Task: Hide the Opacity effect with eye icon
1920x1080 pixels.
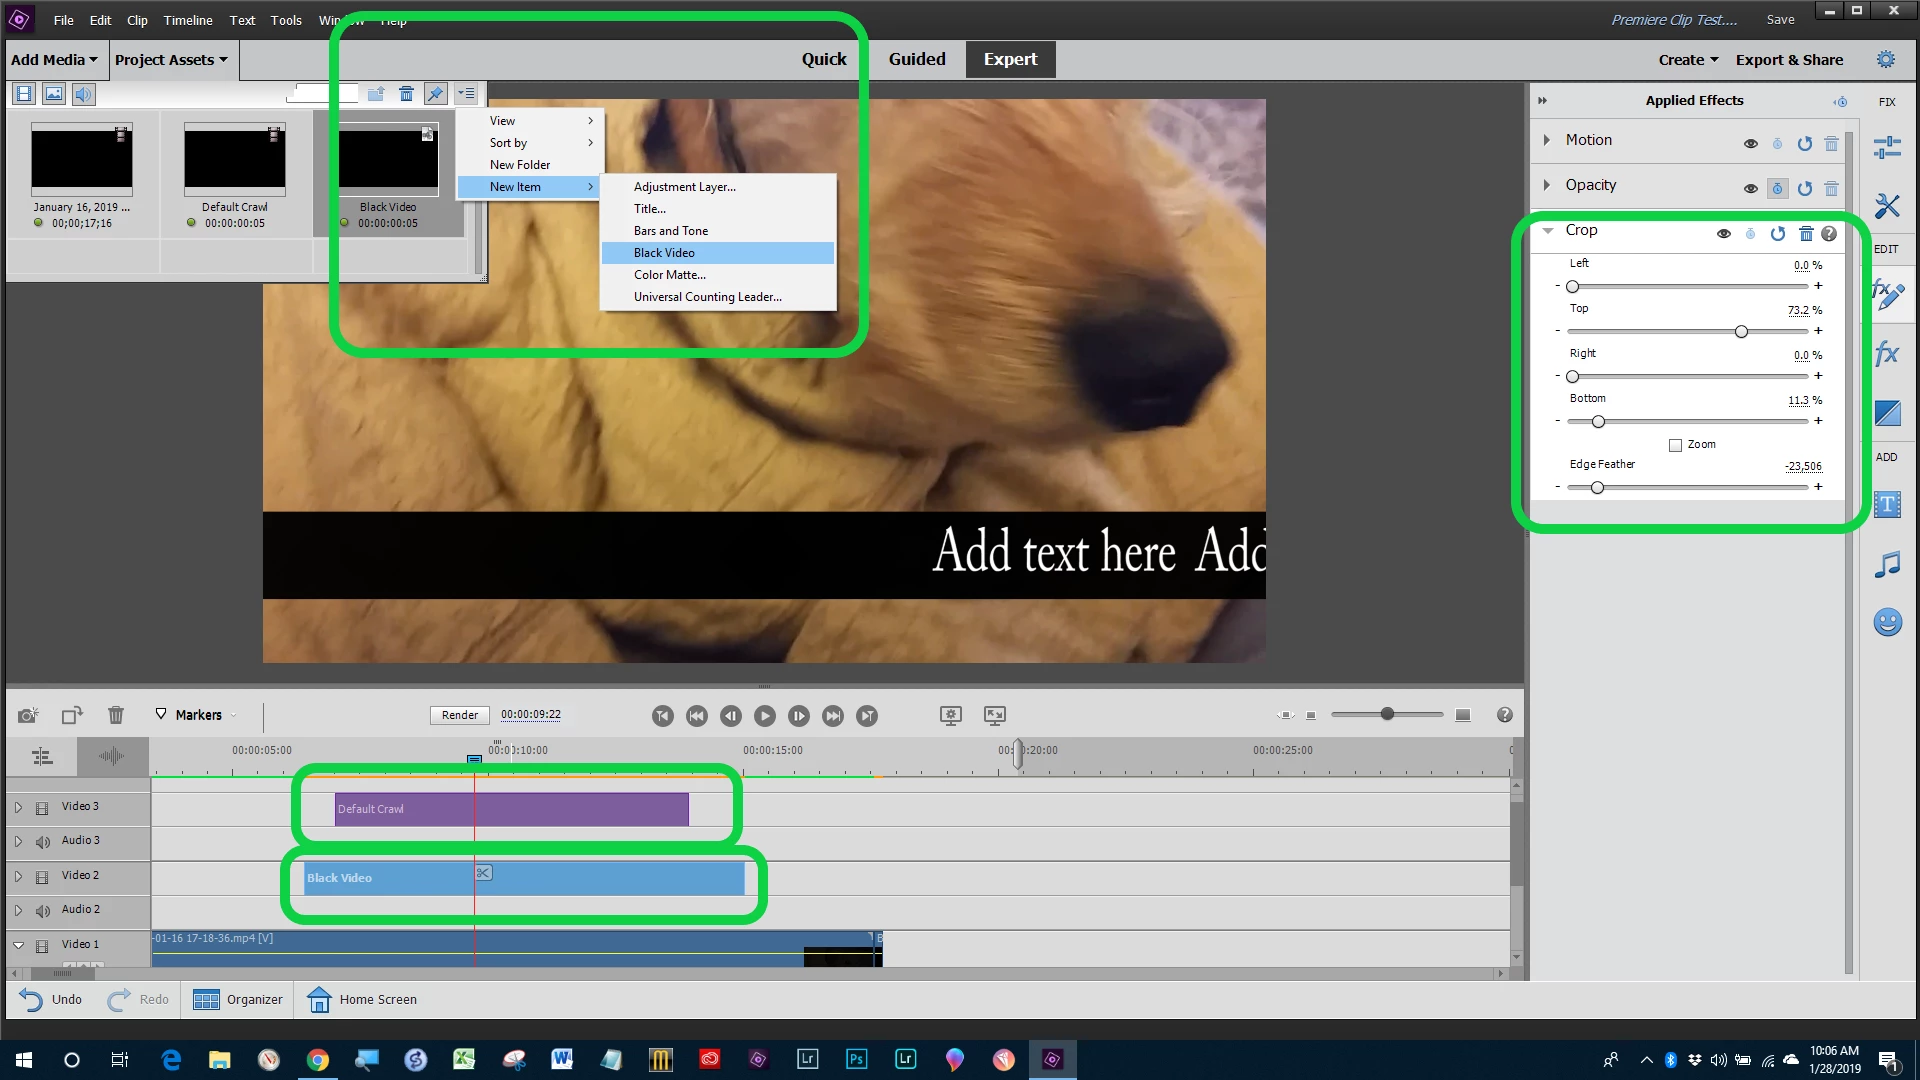Action: (1750, 189)
